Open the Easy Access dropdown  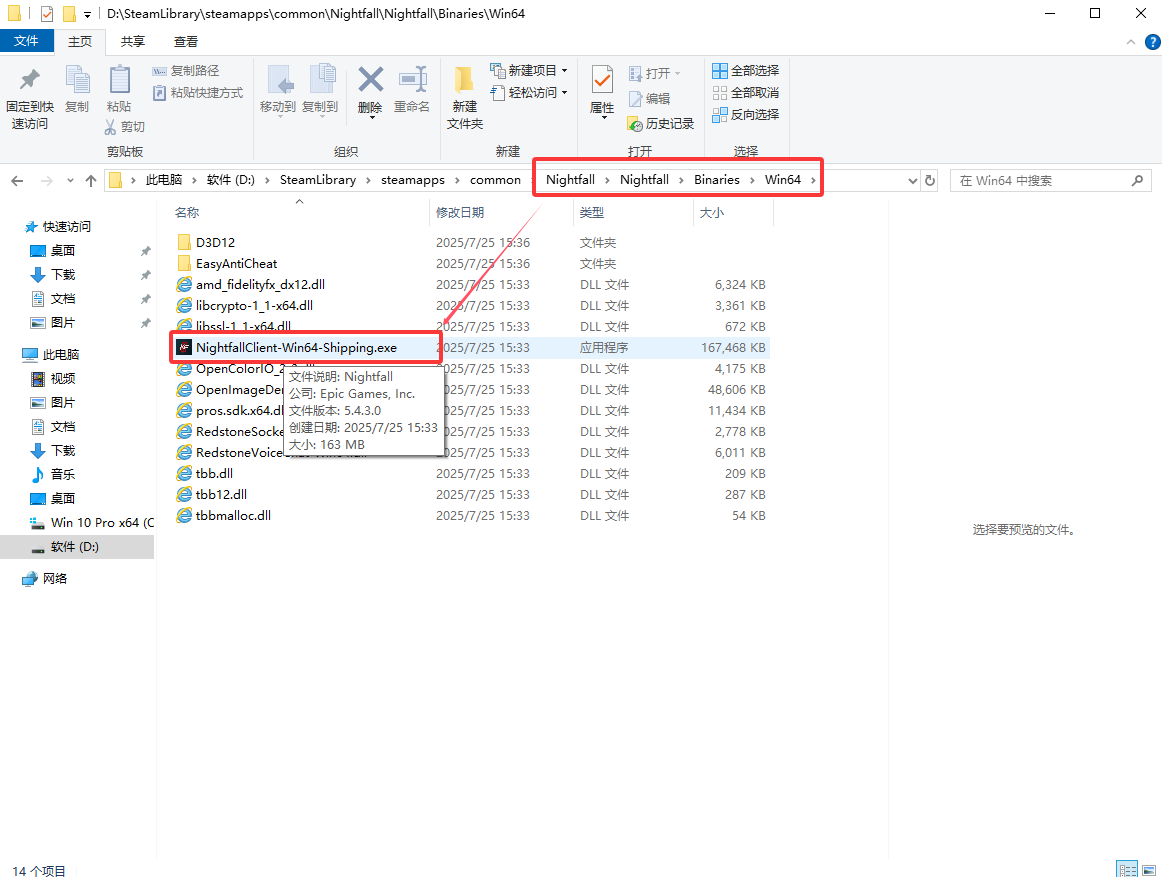click(x=565, y=93)
